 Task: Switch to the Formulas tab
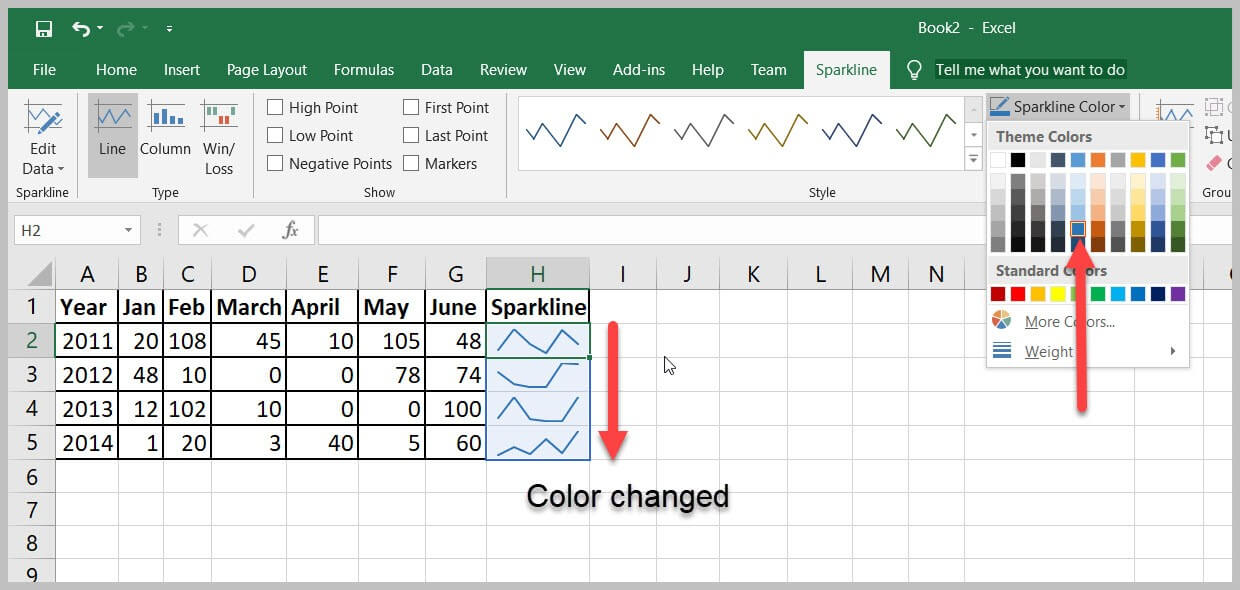[x=364, y=70]
